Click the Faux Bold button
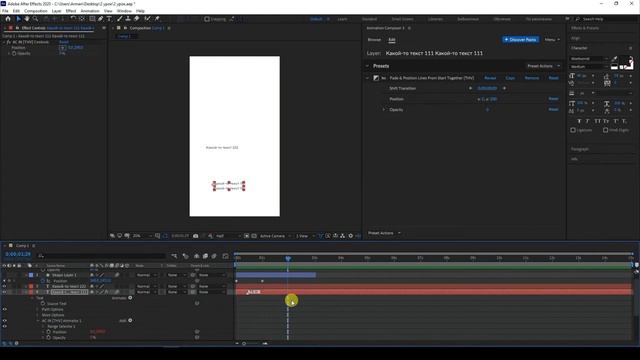Viewport: 640px width, 360px height. pos(579,121)
